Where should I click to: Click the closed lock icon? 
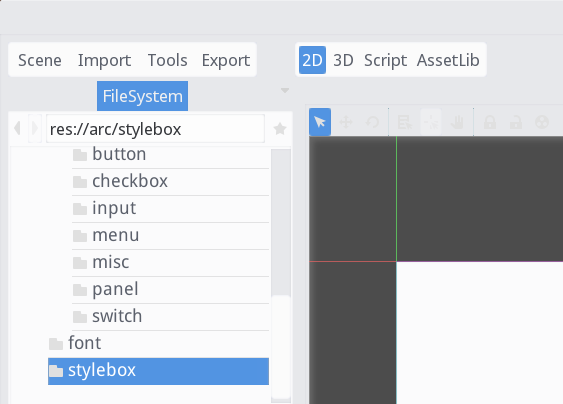(490, 122)
